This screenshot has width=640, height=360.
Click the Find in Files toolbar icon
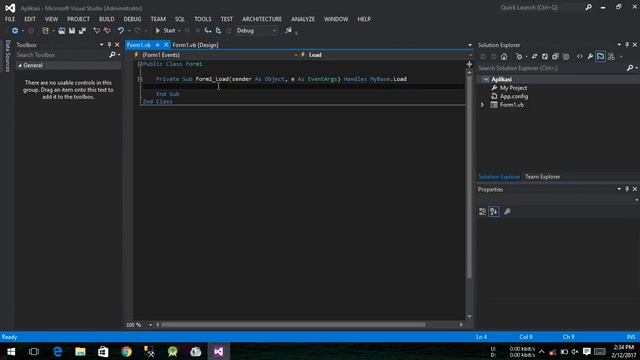coord(289,31)
